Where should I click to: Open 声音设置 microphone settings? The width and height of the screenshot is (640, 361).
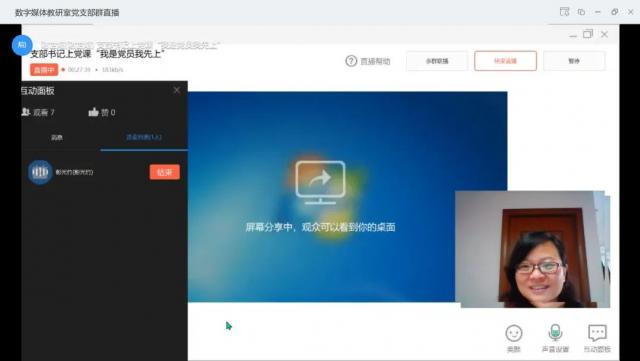point(555,333)
